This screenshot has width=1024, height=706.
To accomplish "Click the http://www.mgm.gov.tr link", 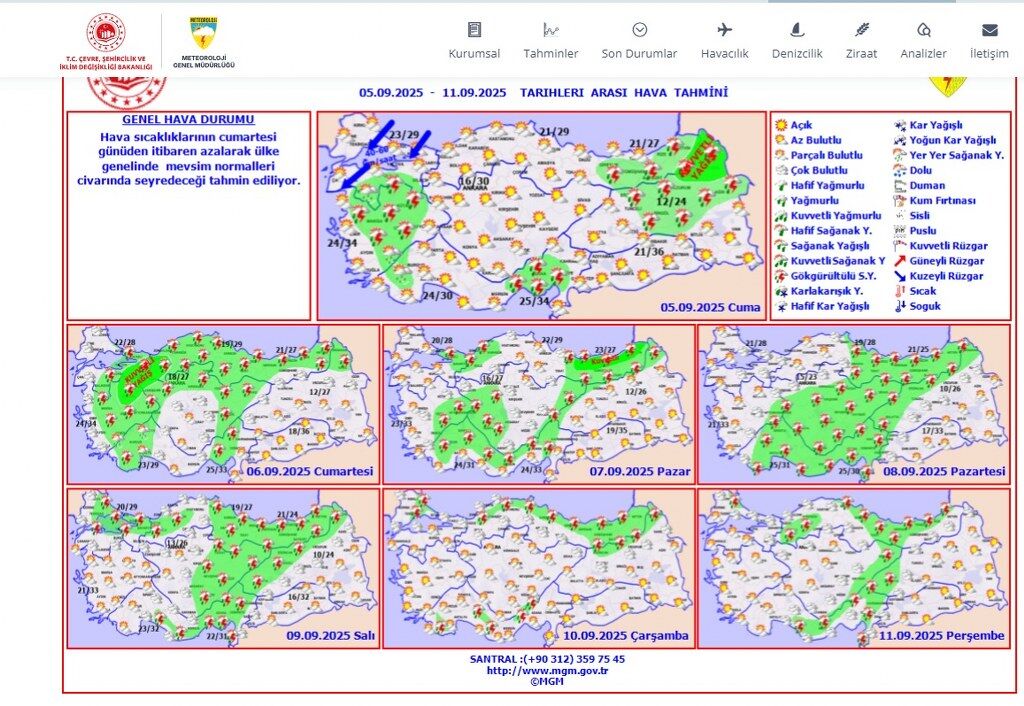I will (547, 670).
